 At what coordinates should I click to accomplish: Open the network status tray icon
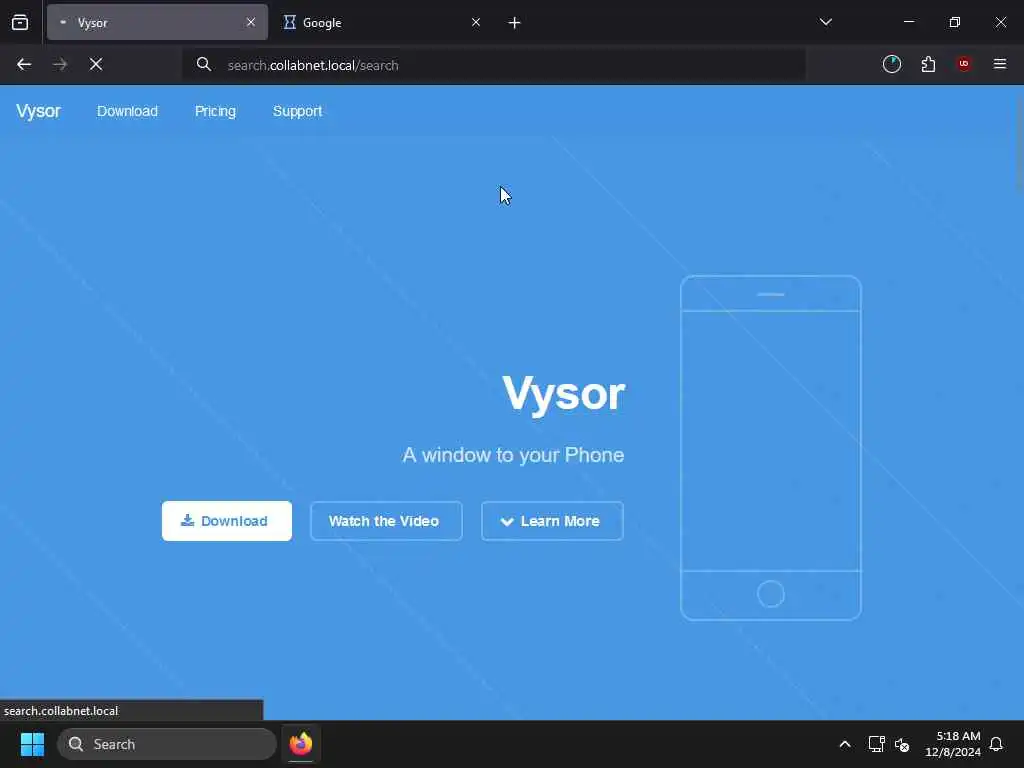tap(876, 744)
